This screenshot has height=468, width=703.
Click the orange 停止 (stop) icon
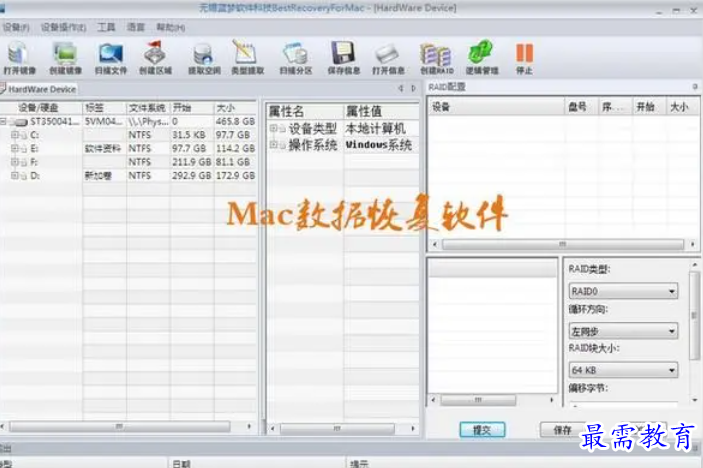524,53
